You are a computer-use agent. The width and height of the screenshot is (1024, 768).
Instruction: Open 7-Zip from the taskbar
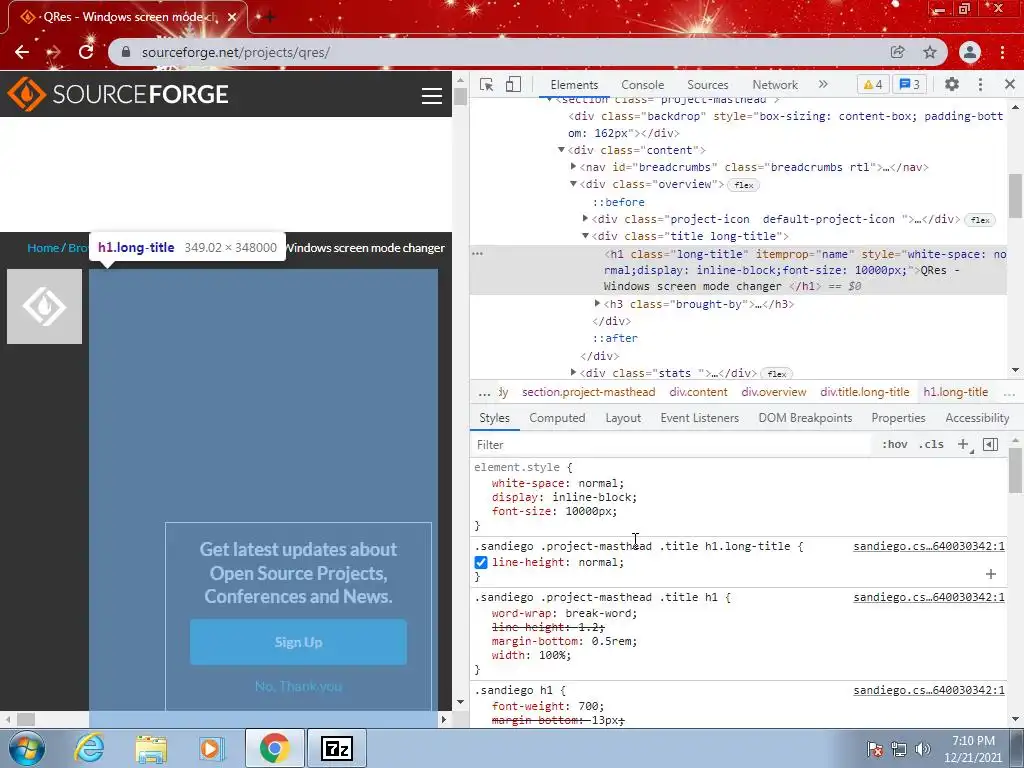tap(337, 748)
